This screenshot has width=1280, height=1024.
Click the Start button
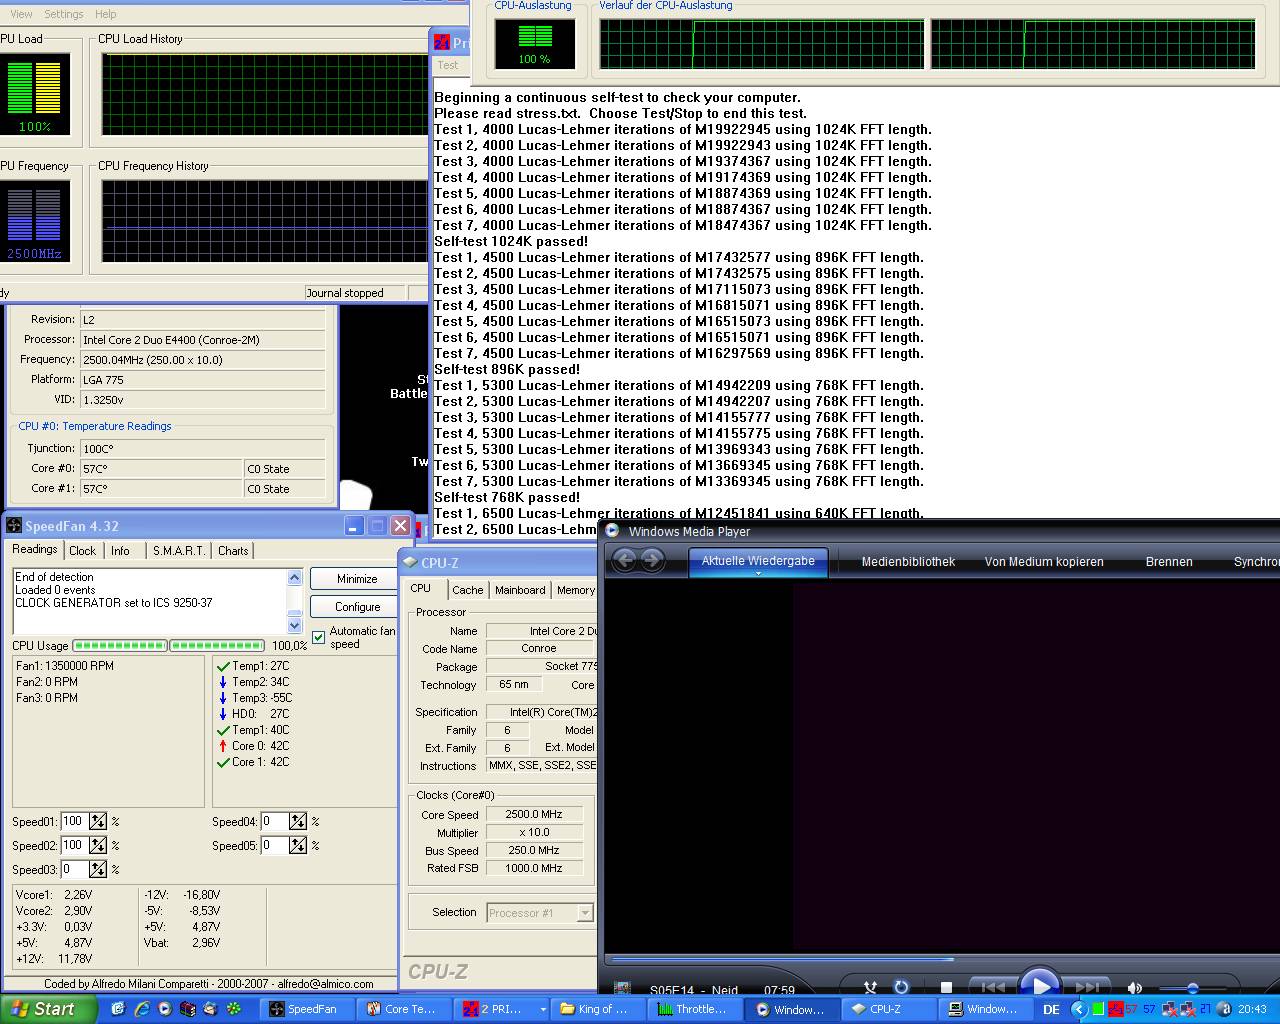46,1009
